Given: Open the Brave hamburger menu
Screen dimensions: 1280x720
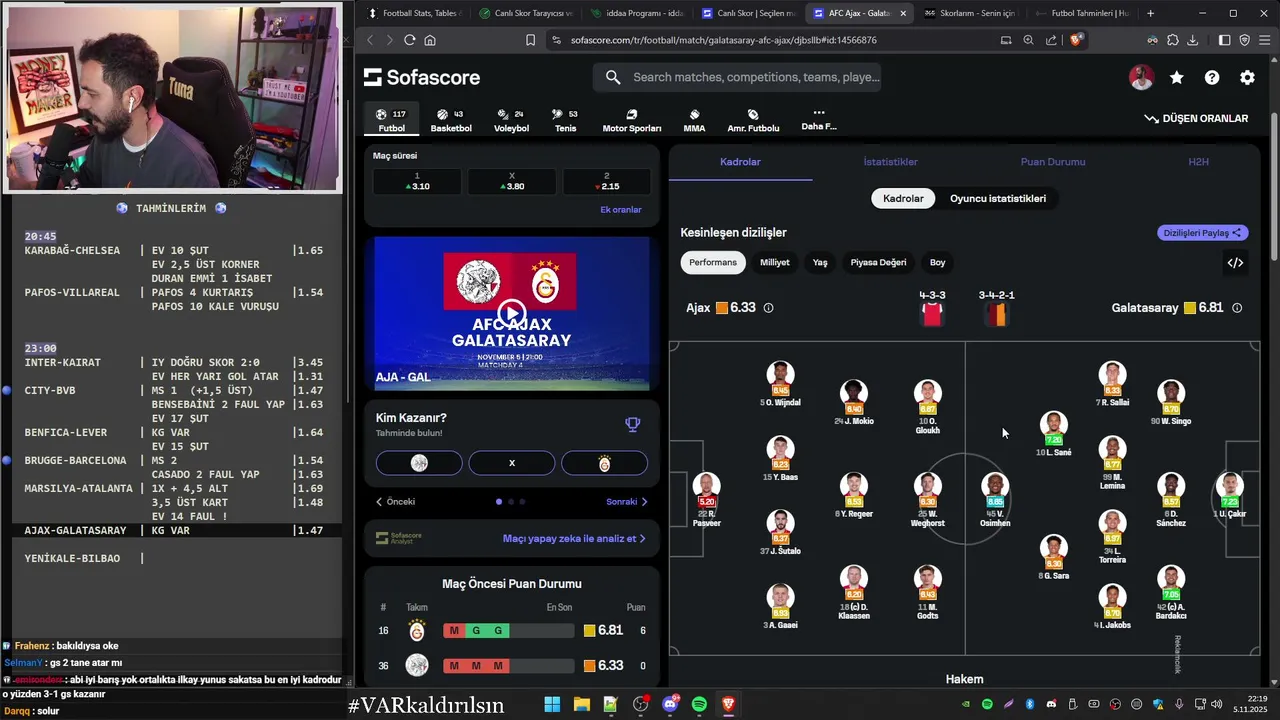Looking at the screenshot, I should pyautogui.click(x=1264, y=40).
